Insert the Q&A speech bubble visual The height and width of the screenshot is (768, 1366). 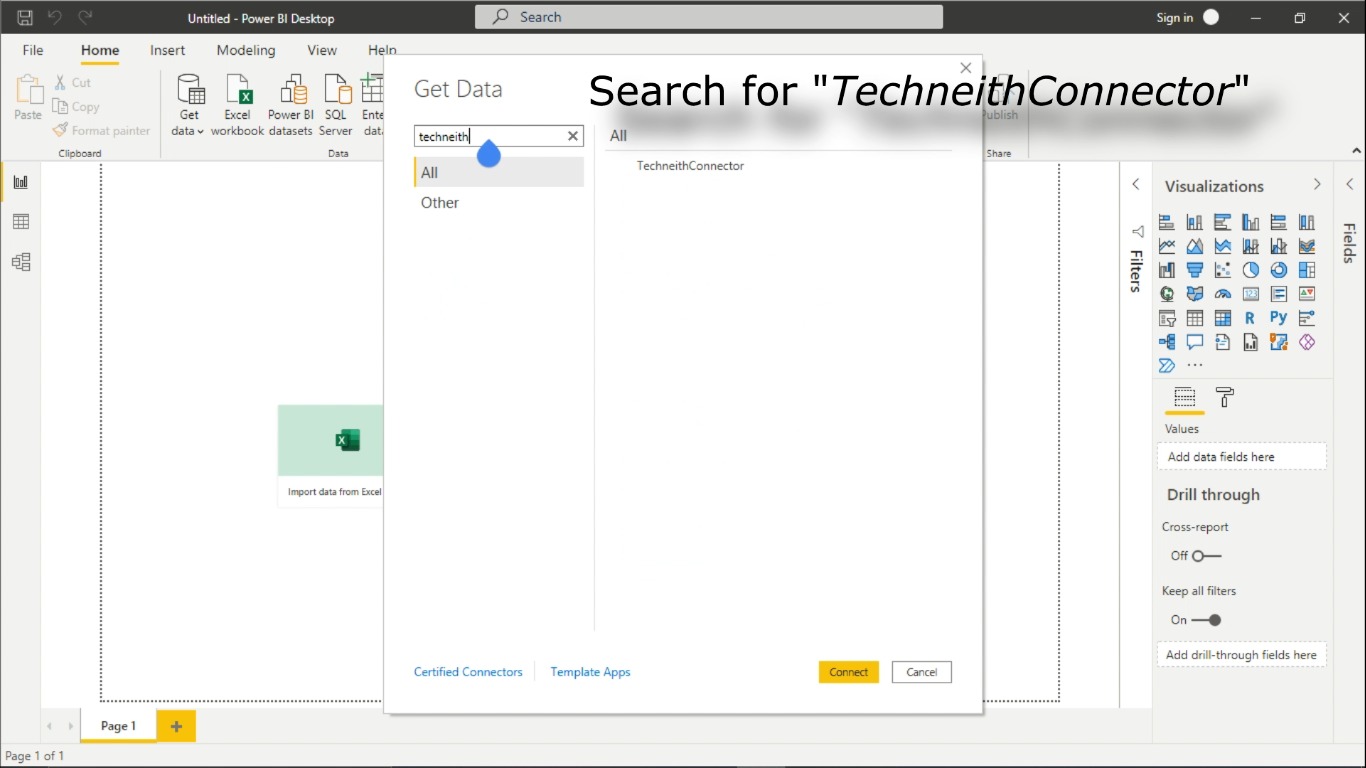coord(1195,342)
